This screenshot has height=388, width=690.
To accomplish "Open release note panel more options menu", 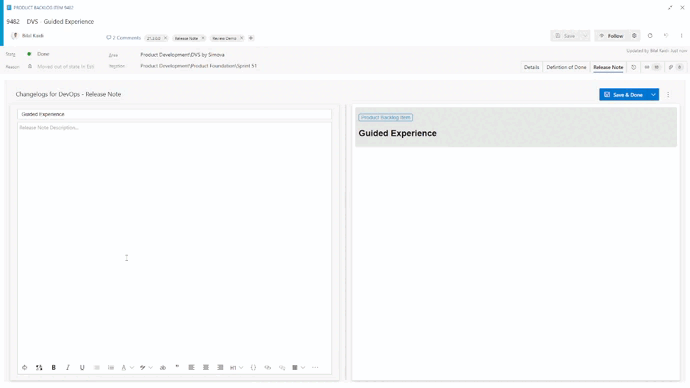I will [668, 95].
